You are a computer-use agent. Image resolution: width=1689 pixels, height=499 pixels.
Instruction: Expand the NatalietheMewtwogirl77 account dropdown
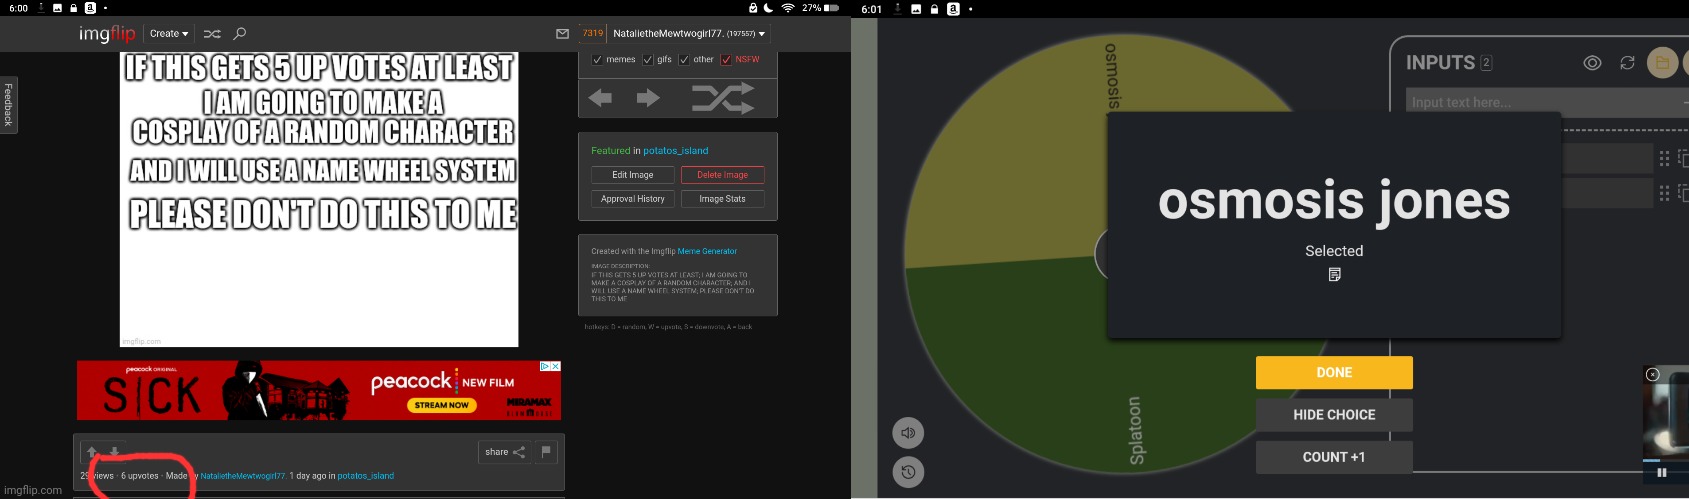689,34
